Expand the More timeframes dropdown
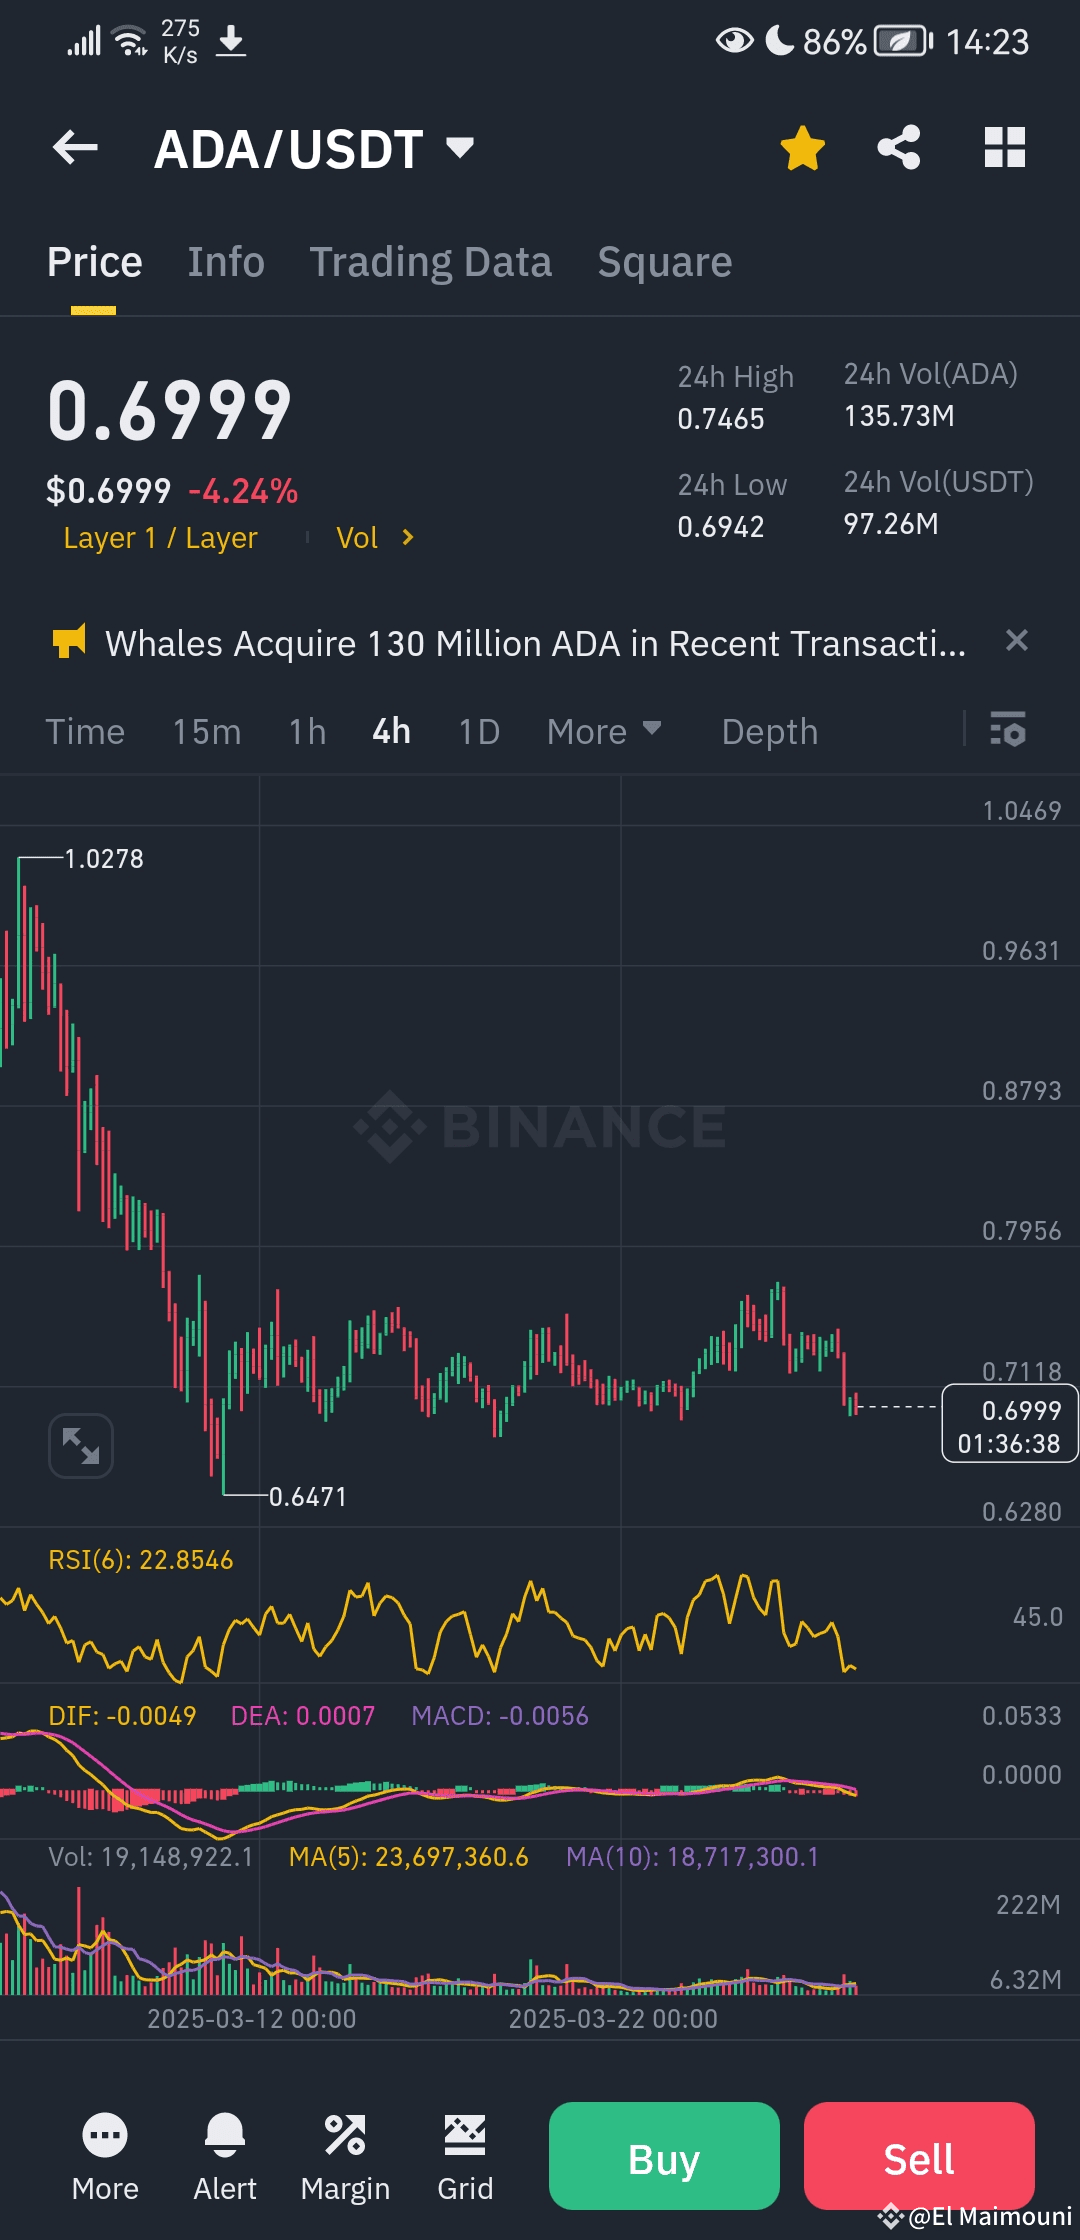The width and height of the screenshot is (1080, 2240). [x=604, y=731]
